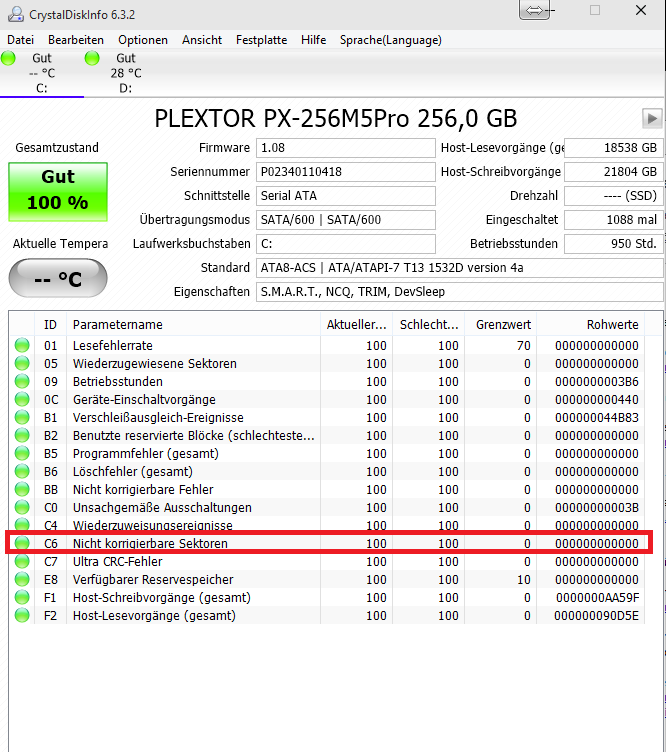Click the -- °C temperature button
Screen dimensions: 666x752
[x=58, y=278]
